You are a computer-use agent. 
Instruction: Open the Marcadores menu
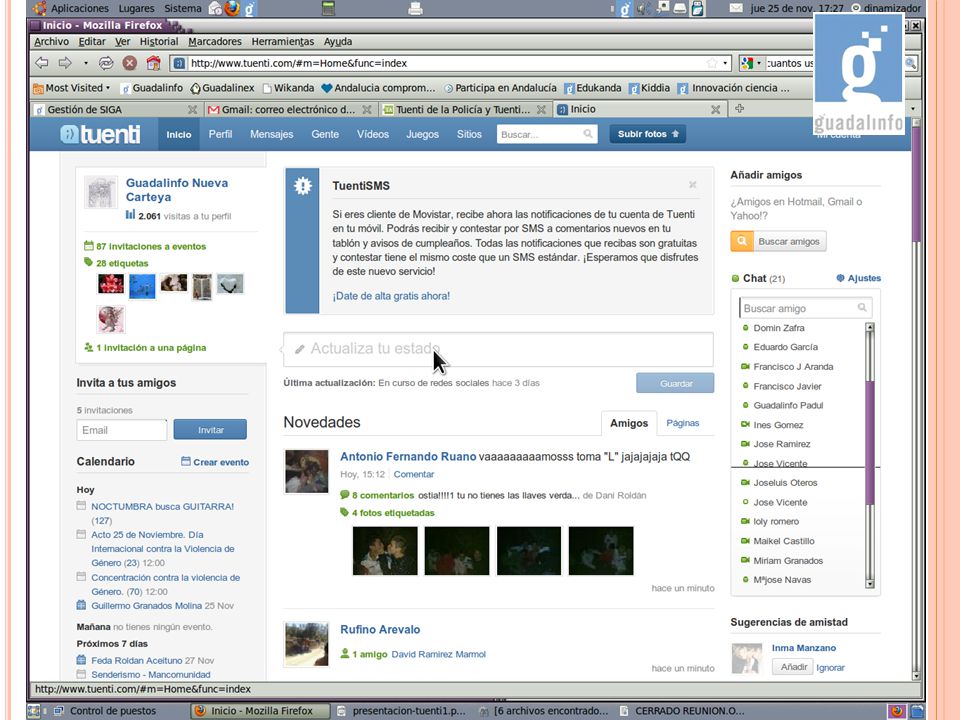pos(215,42)
